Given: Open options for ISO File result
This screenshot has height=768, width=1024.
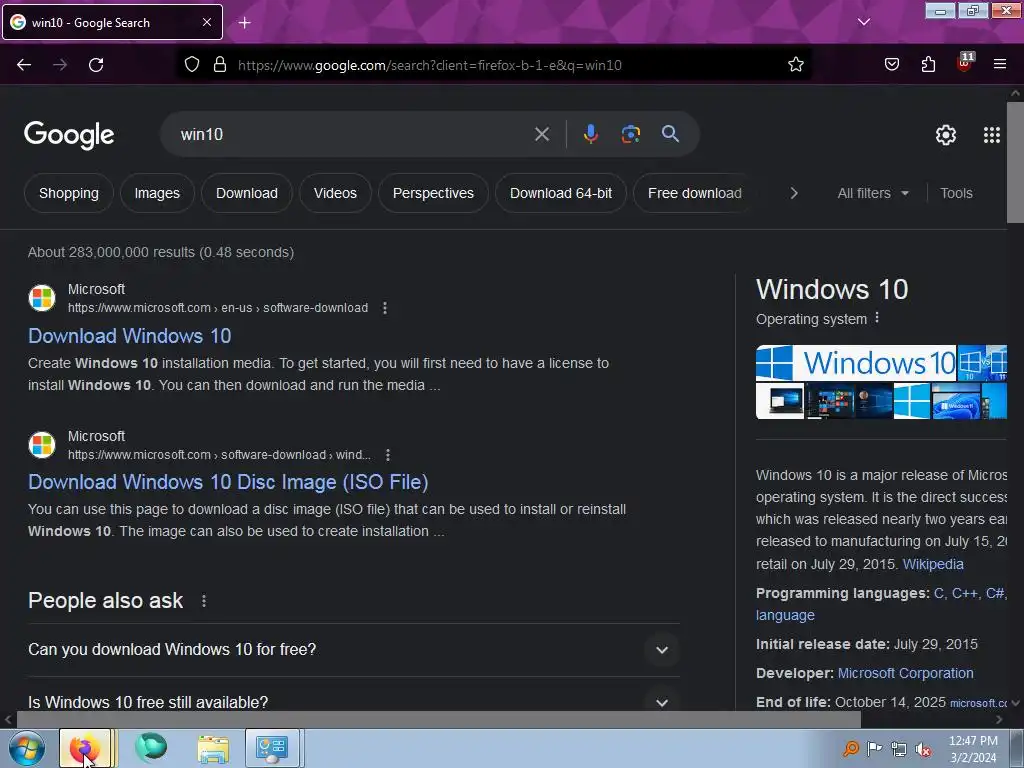Looking at the screenshot, I should (388, 455).
